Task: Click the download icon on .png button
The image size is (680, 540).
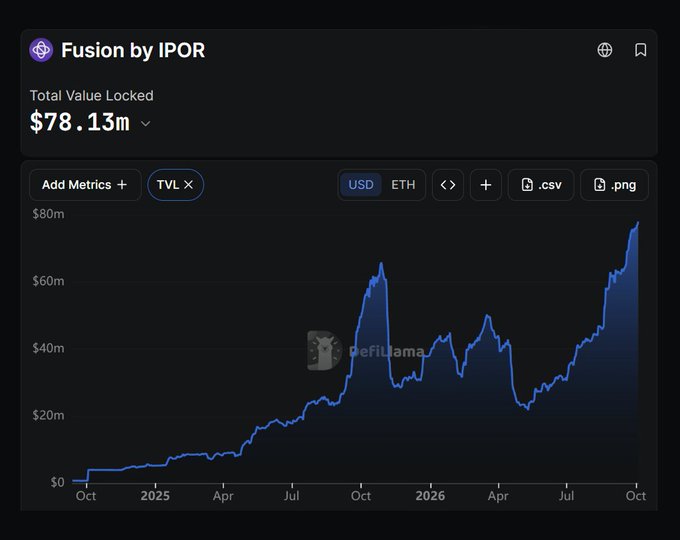Action: click(600, 185)
